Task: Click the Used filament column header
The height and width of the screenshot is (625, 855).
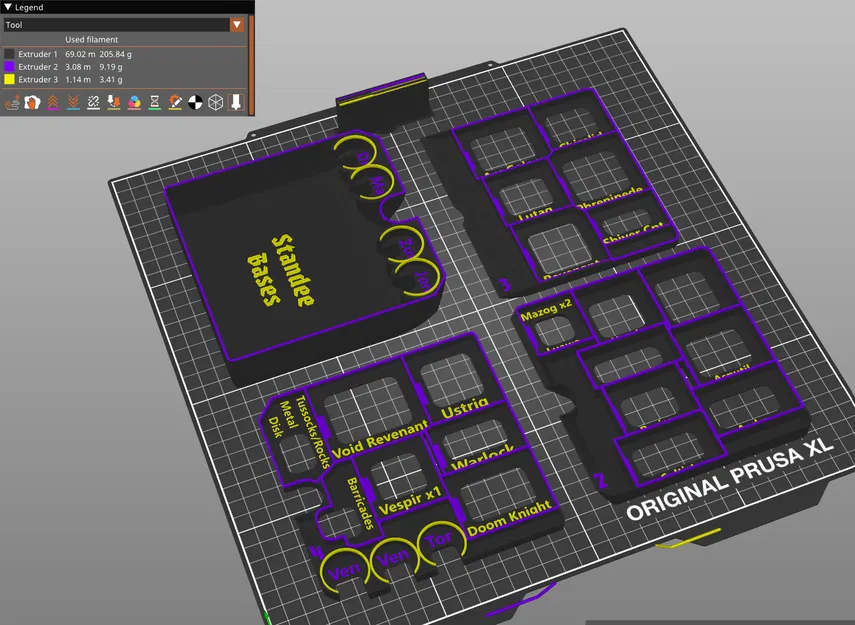Action: pyautogui.click(x=92, y=39)
